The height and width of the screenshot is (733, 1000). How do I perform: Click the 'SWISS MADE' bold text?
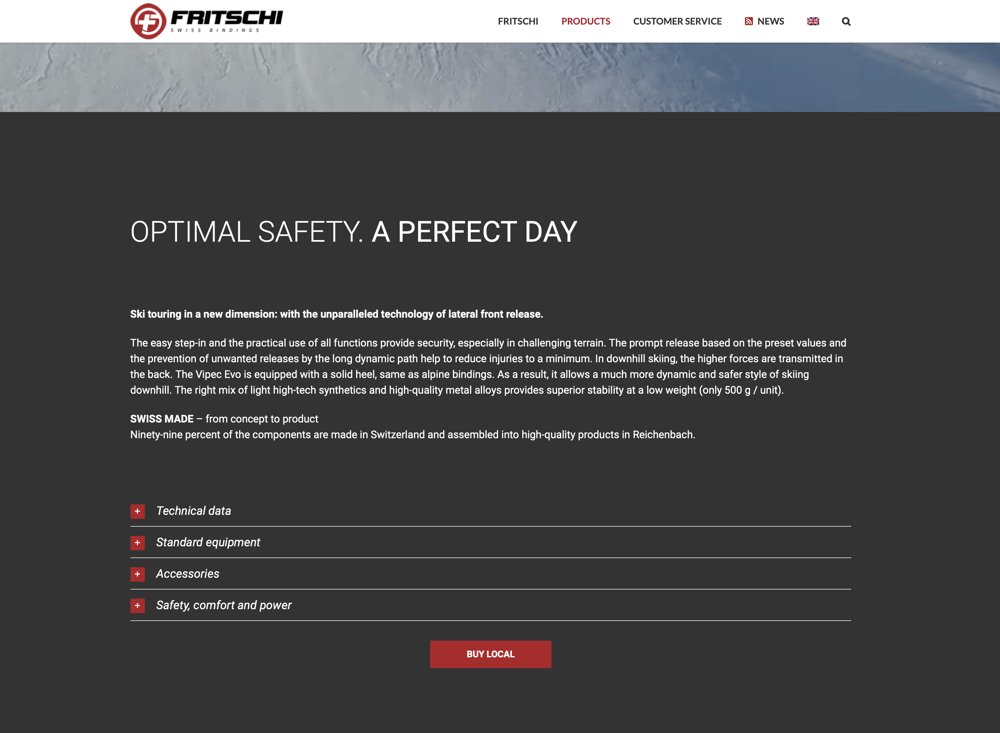click(162, 419)
